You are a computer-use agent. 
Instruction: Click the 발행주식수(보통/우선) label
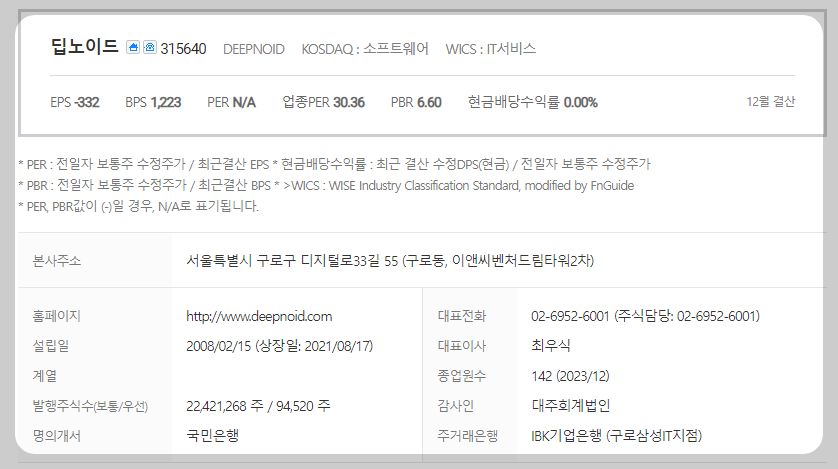pyautogui.click(x=90, y=406)
